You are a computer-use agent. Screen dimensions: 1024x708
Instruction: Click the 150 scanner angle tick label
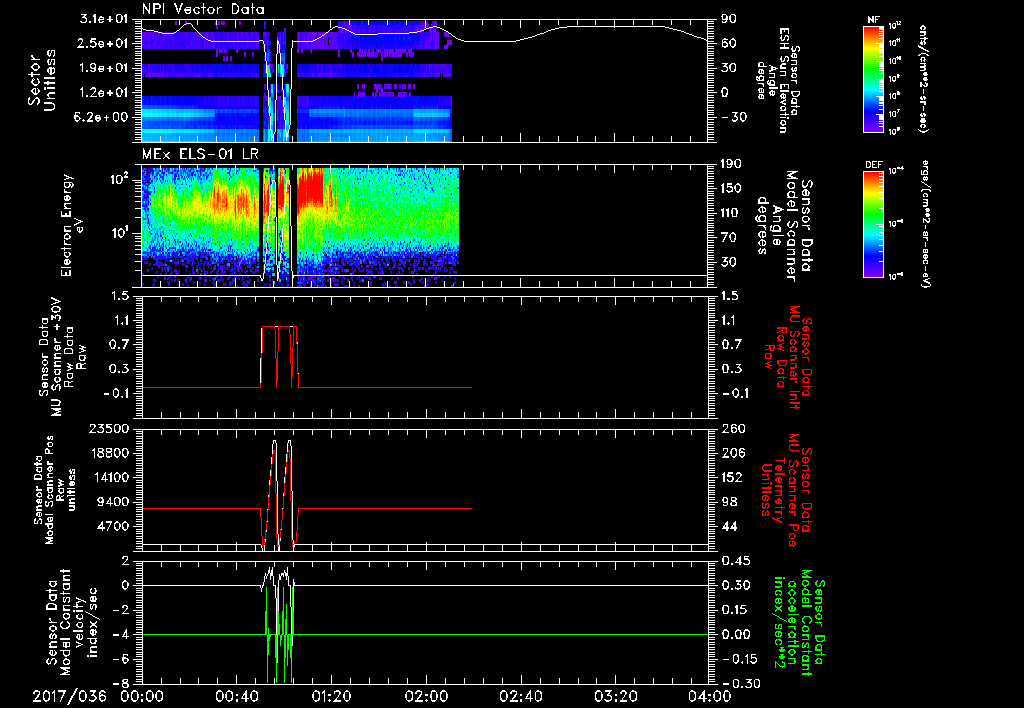coord(731,188)
